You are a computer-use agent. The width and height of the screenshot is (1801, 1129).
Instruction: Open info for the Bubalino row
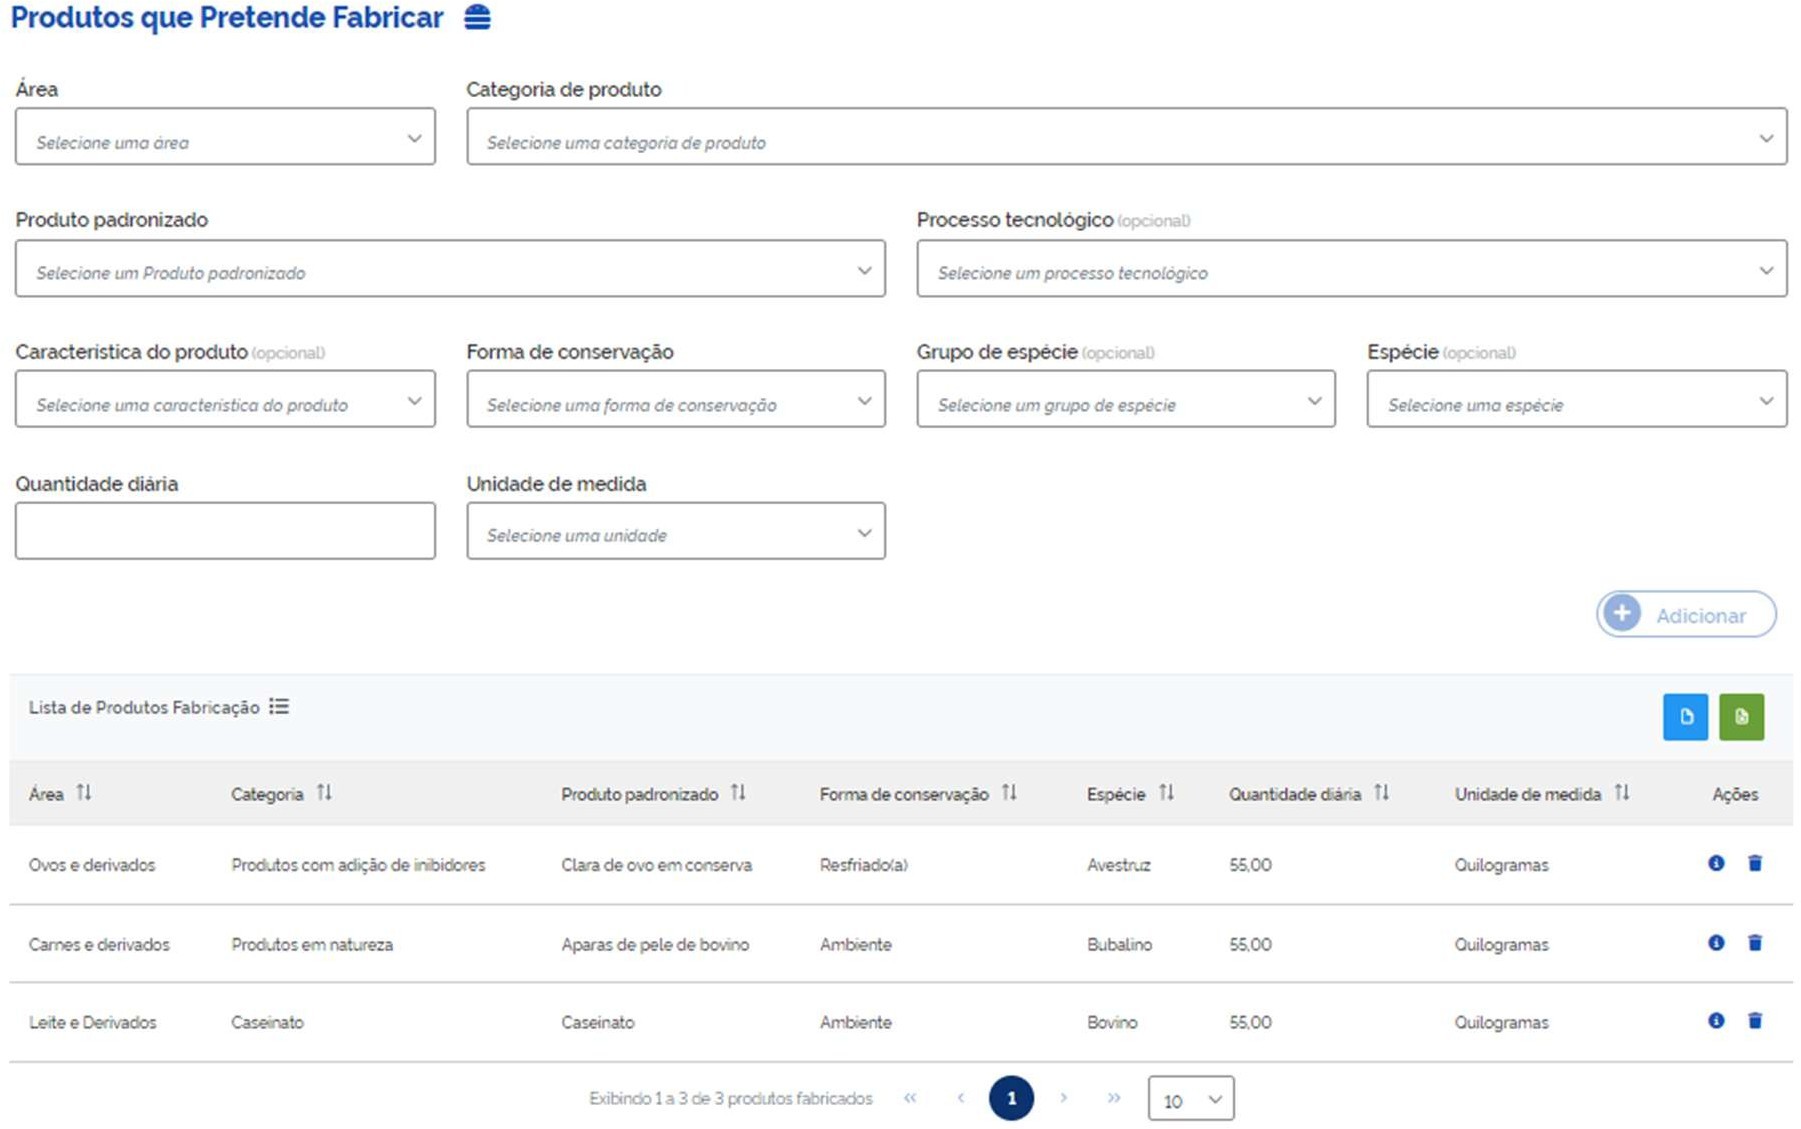(x=1715, y=943)
